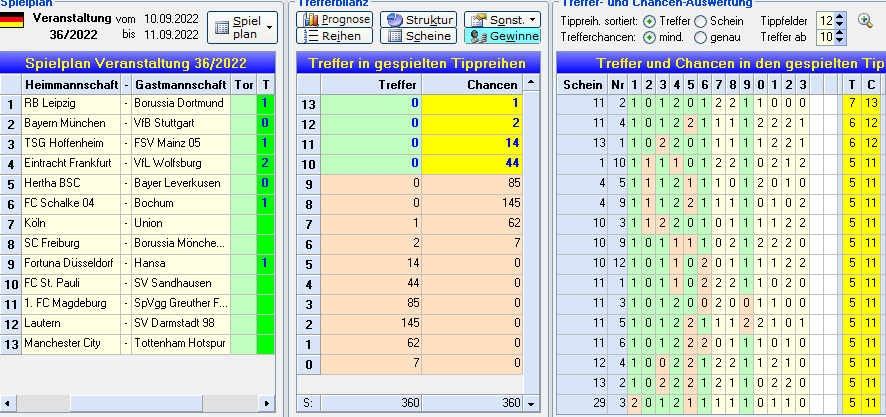Image resolution: width=886 pixels, height=417 pixels.
Task: Select Treffer sort radio button
Action: [x=649, y=21]
